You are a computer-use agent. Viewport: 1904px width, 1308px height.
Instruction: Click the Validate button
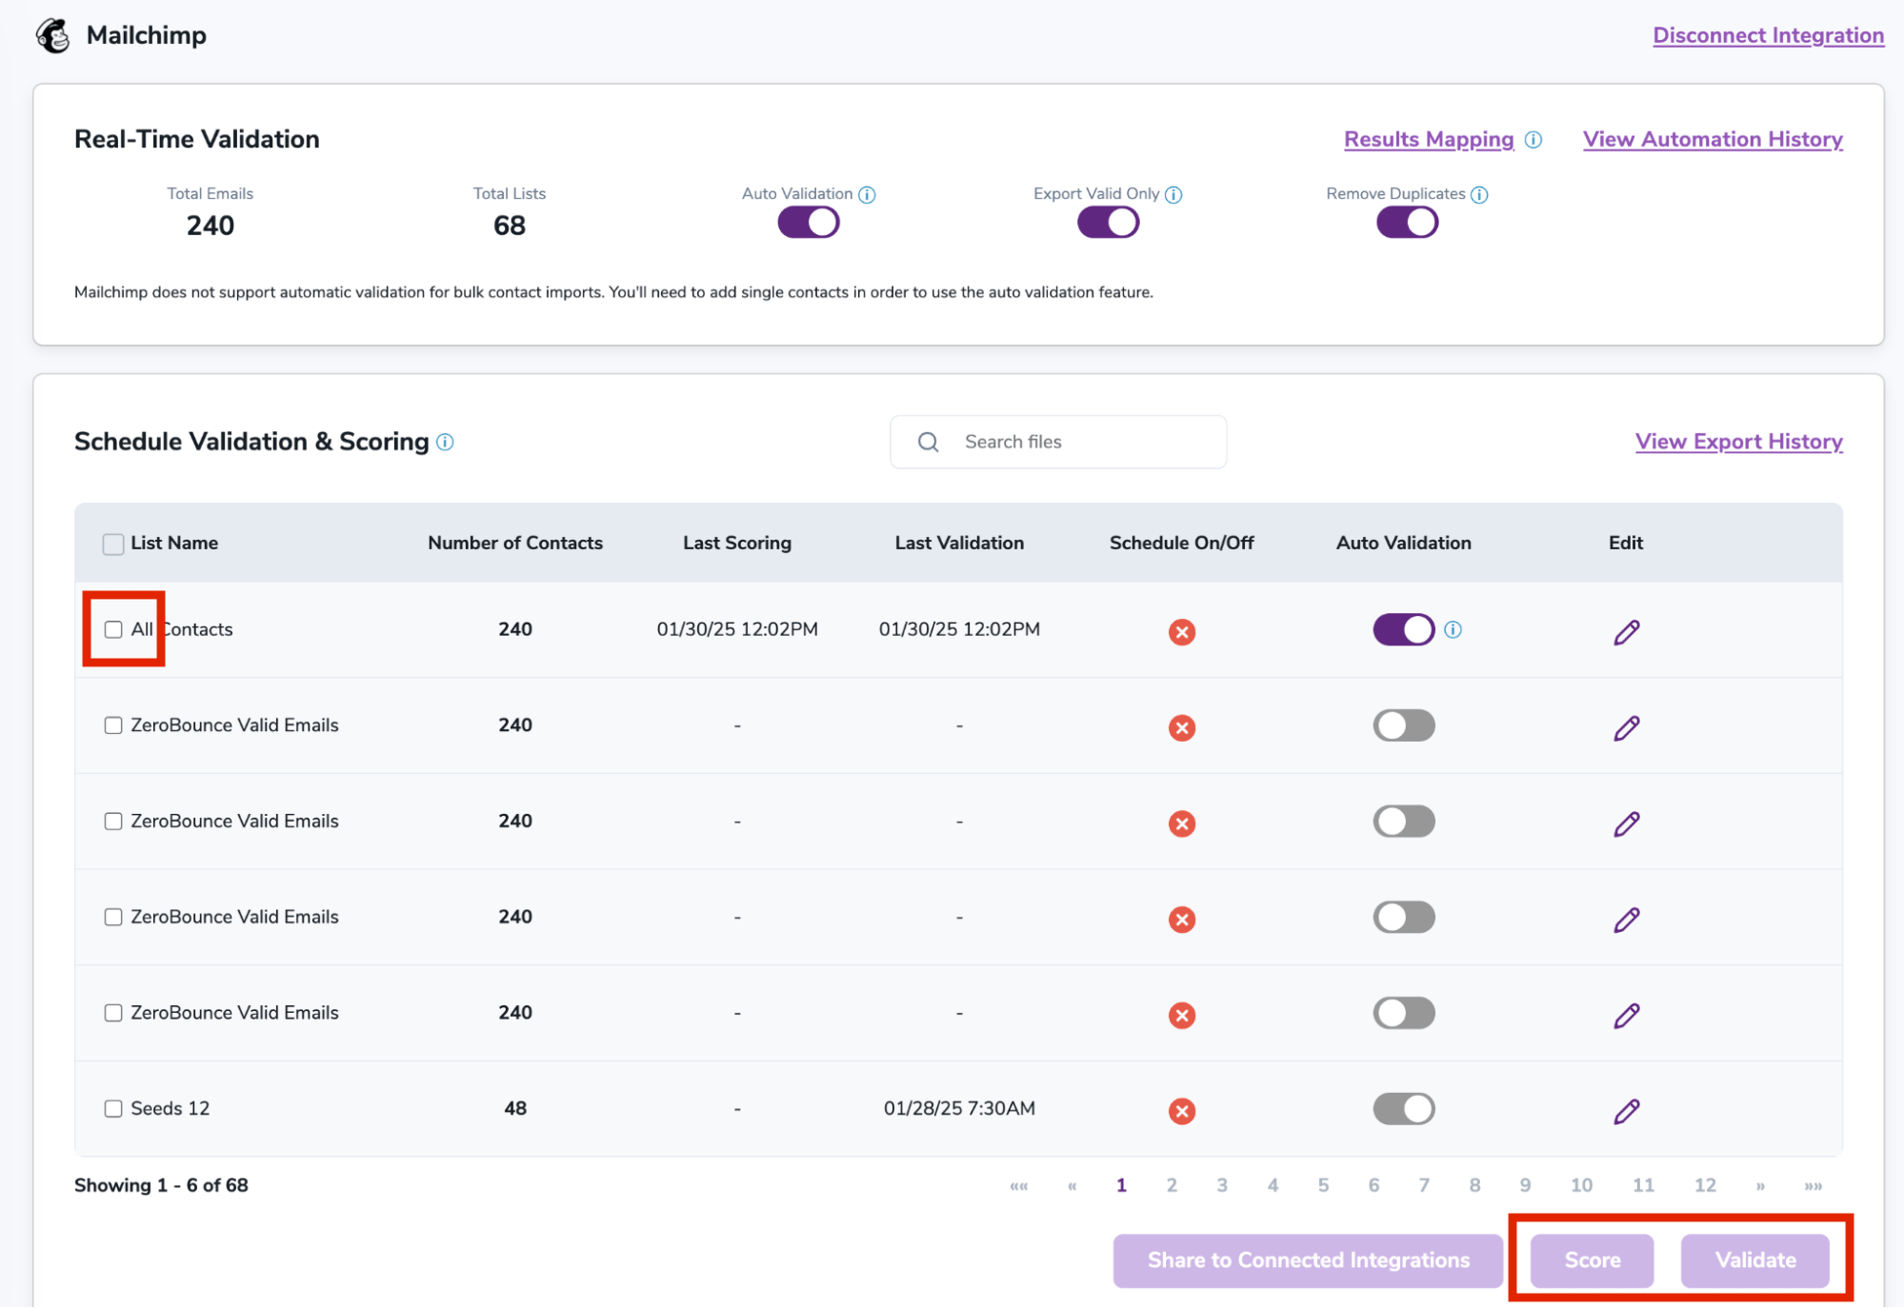[x=1755, y=1261]
